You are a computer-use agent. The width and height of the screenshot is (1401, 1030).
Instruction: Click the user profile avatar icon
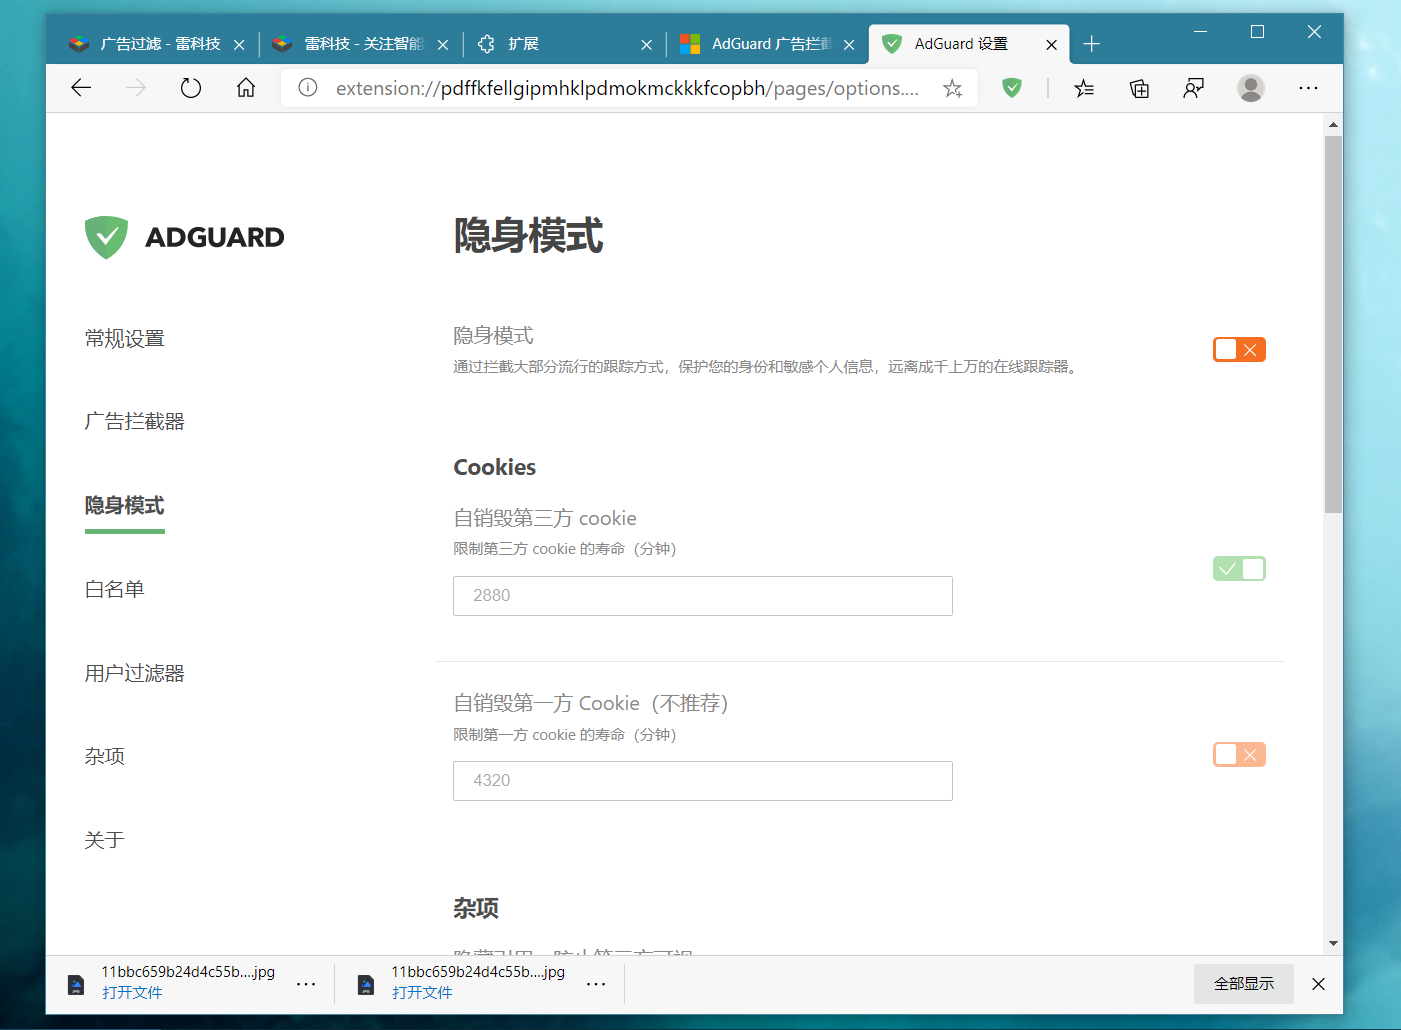(1250, 88)
